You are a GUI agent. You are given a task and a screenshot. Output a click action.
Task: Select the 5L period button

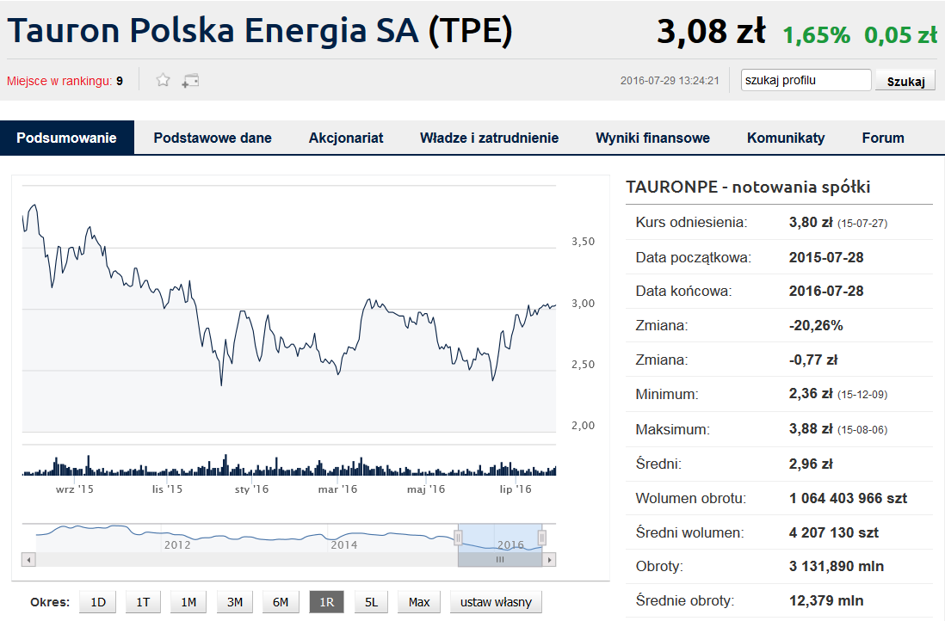coord(371,602)
